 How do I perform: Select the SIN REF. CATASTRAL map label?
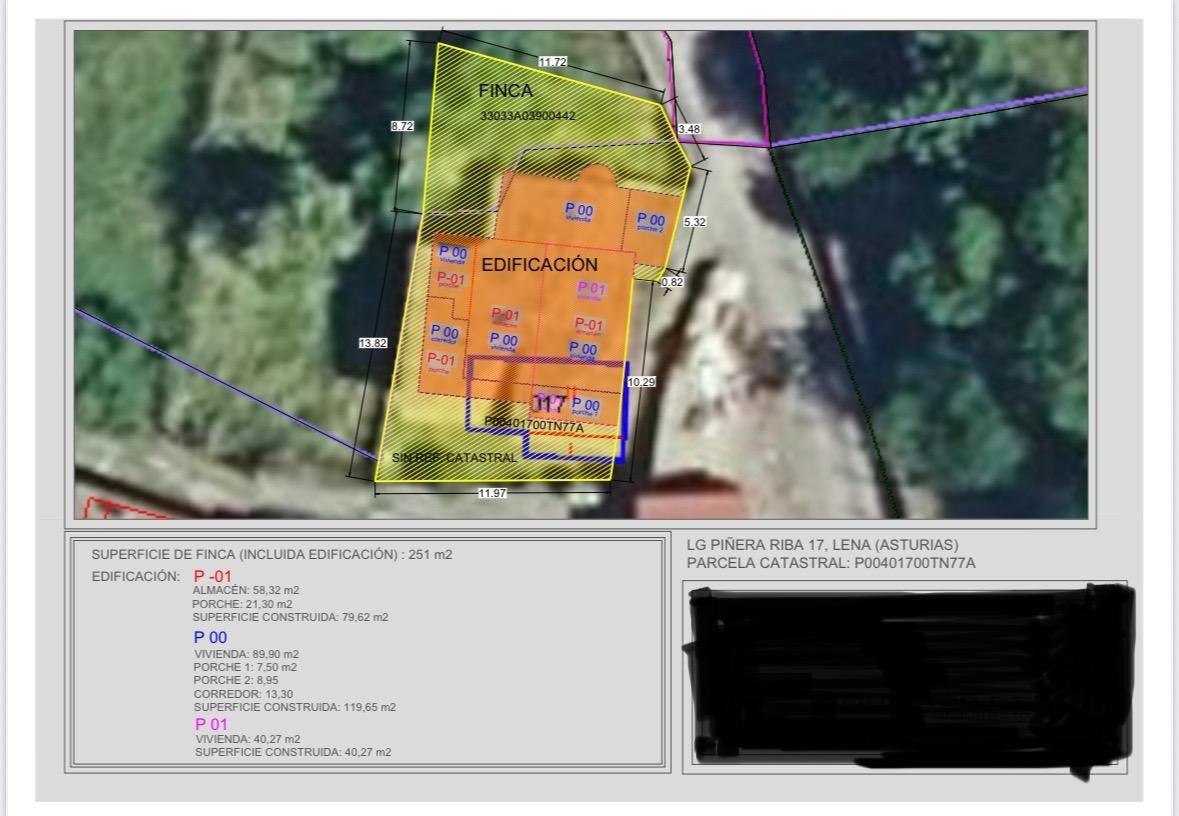click(x=455, y=457)
